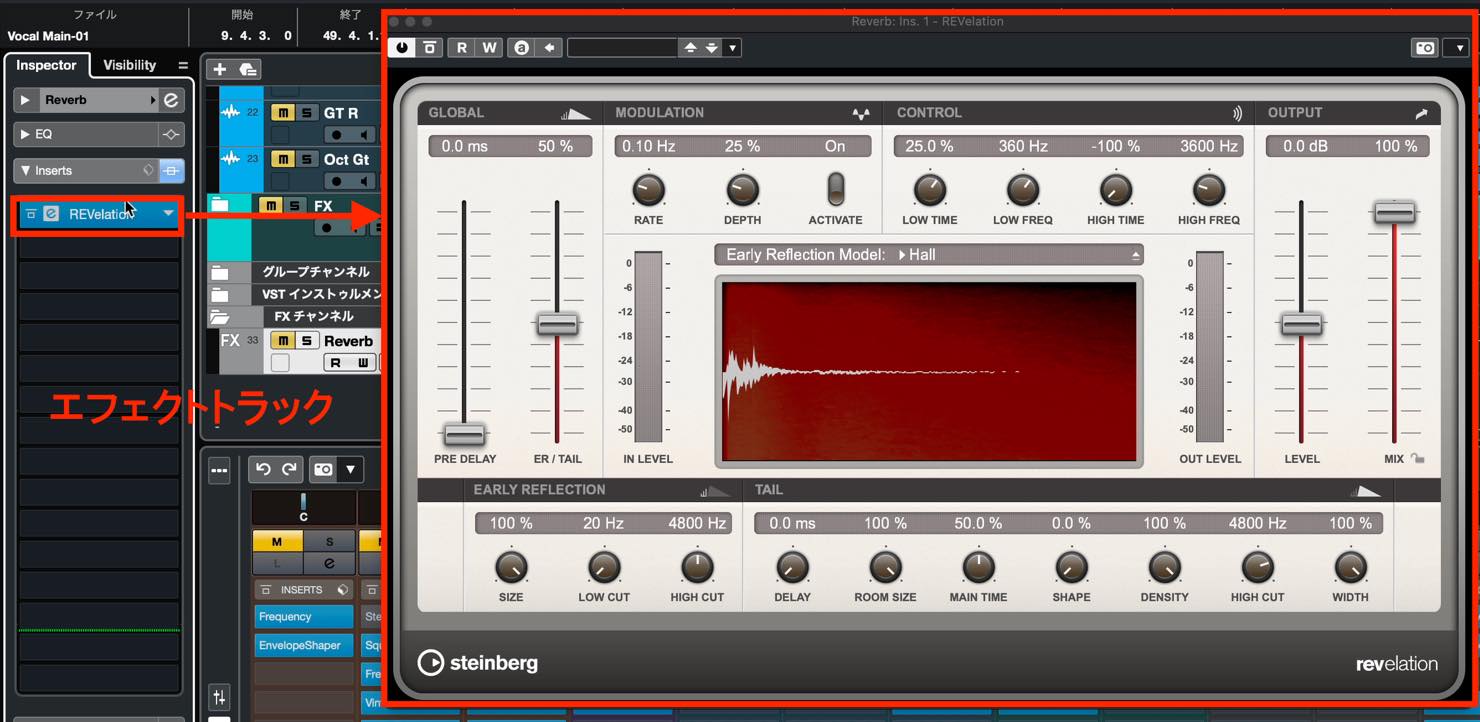Click the undo arrow in the MixConsole
Viewport: 1480px width, 722px height.
(x=263, y=469)
